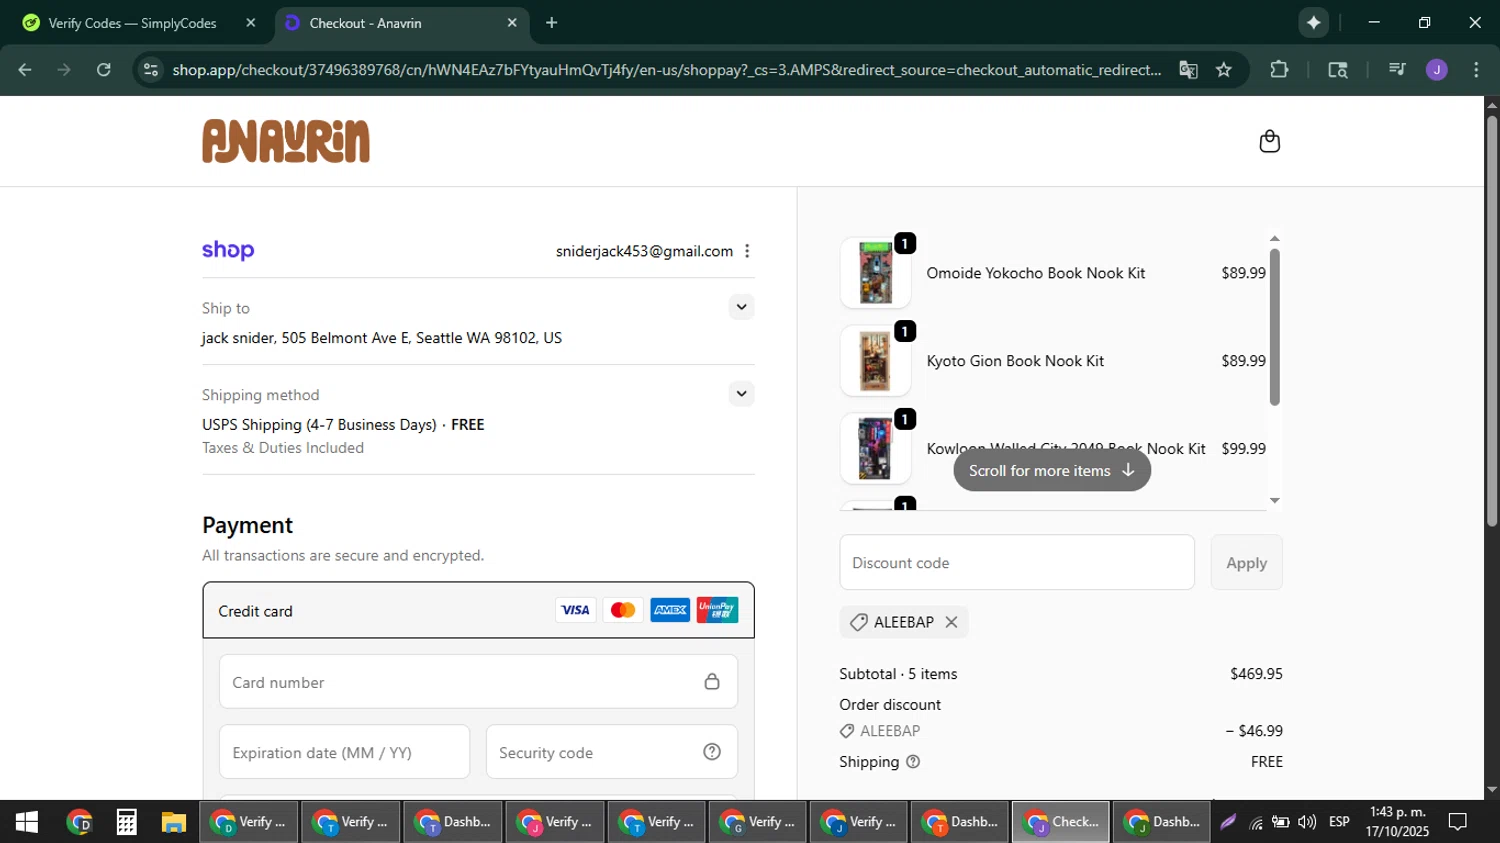Click the Visa card icon
Viewport: 1500px width, 843px height.
[575, 610]
